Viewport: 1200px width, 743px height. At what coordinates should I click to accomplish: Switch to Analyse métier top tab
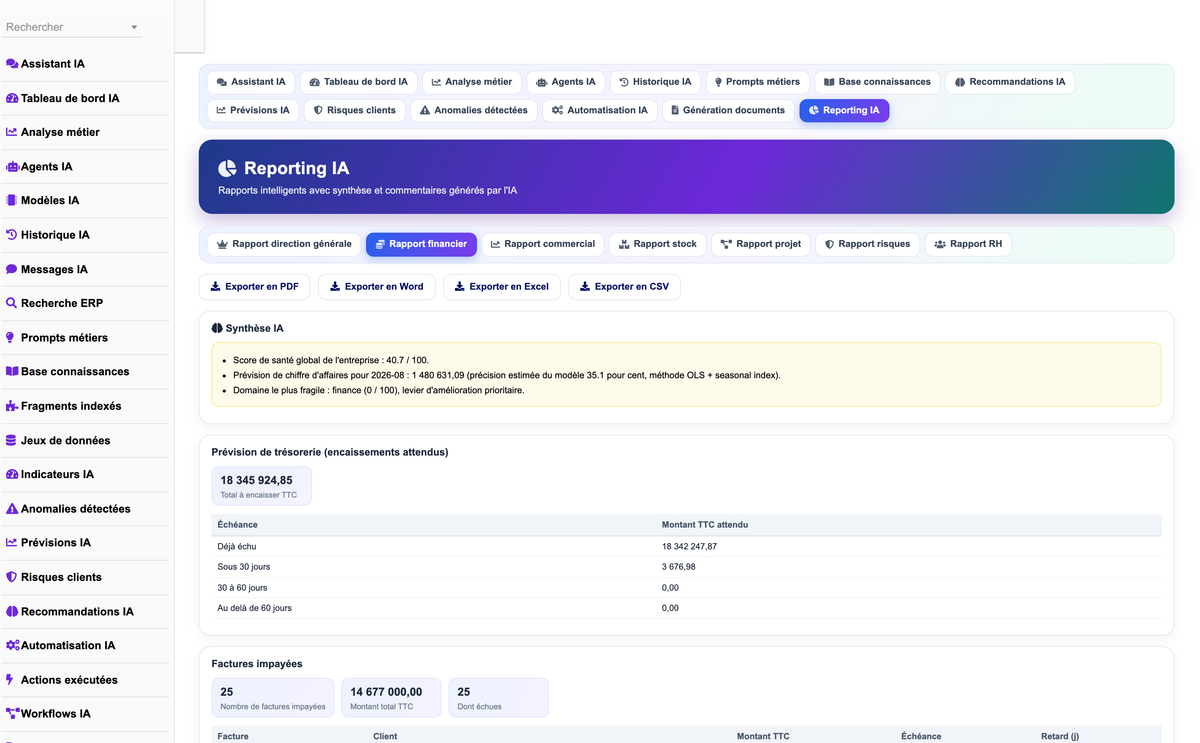(472, 82)
